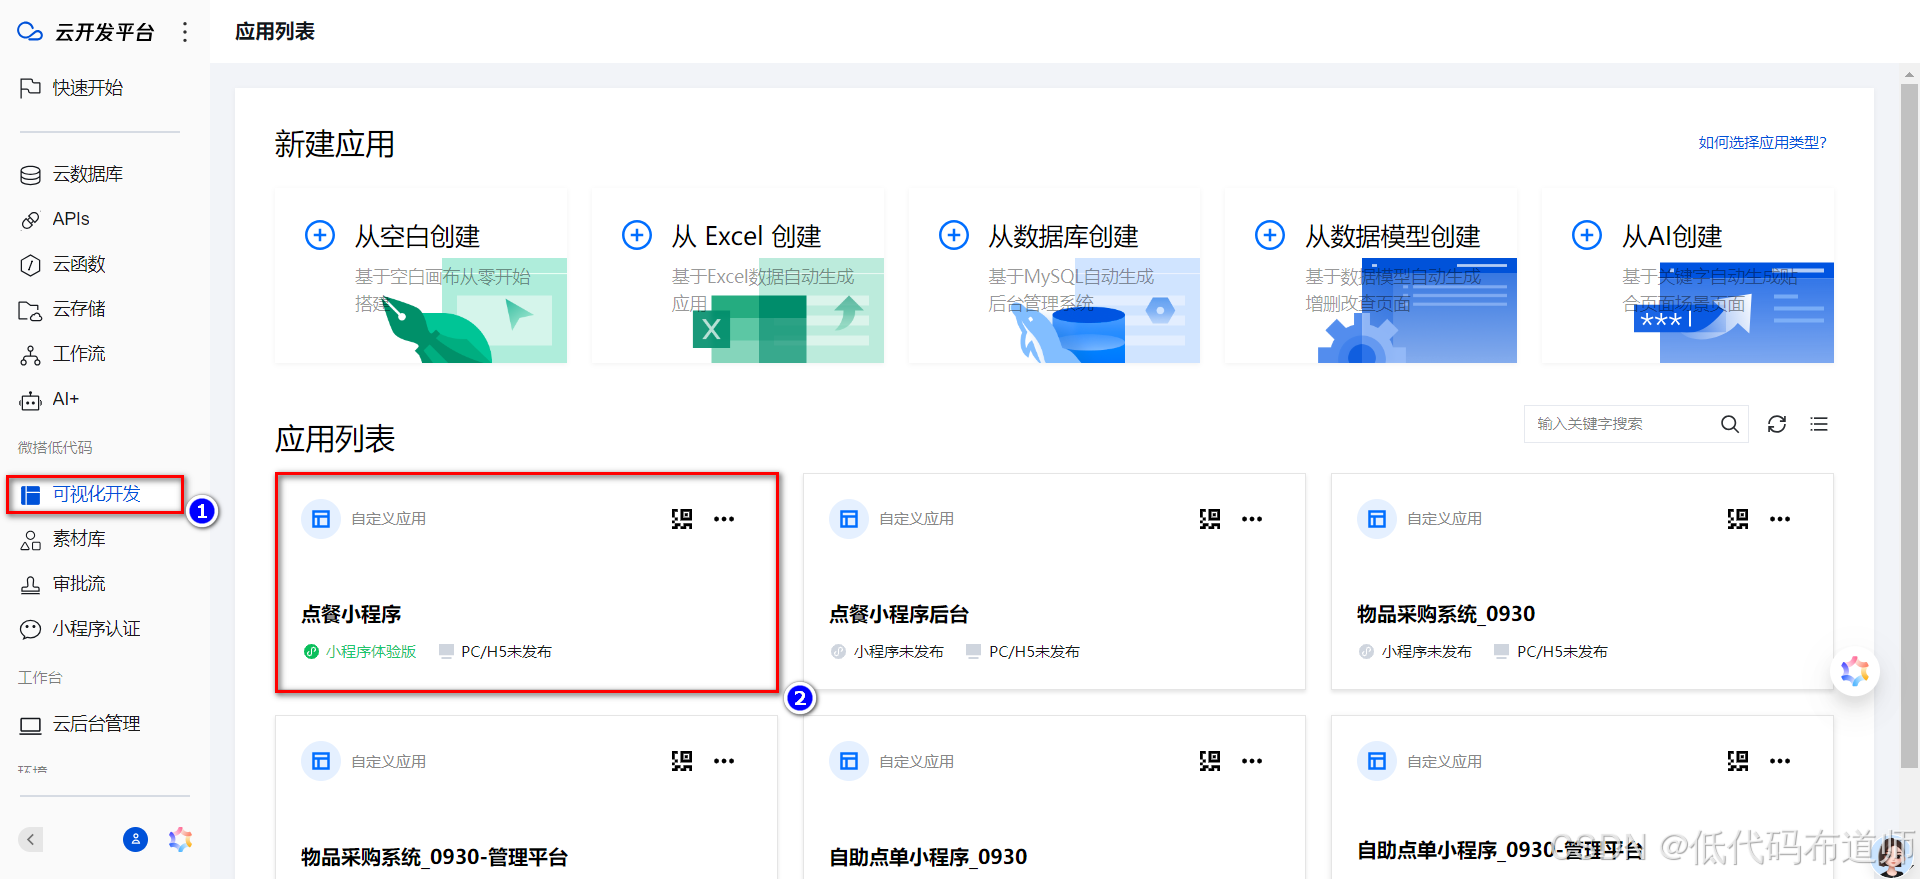
Task: Click the 云开发平台 logo
Action: click(x=86, y=32)
